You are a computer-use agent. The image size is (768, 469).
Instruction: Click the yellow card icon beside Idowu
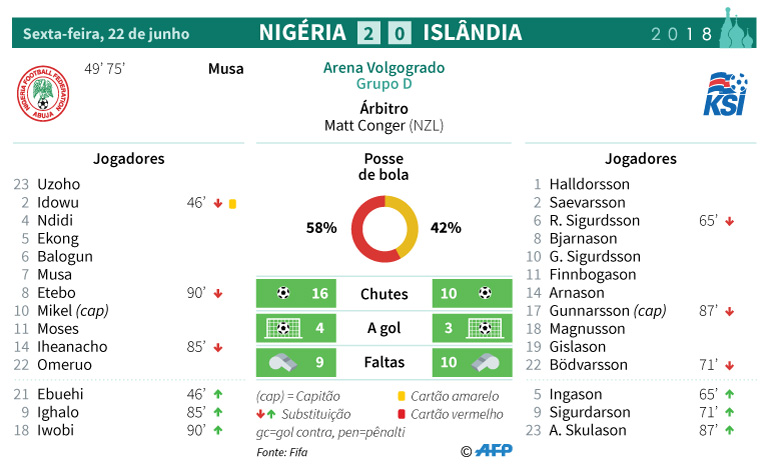(233, 204)
